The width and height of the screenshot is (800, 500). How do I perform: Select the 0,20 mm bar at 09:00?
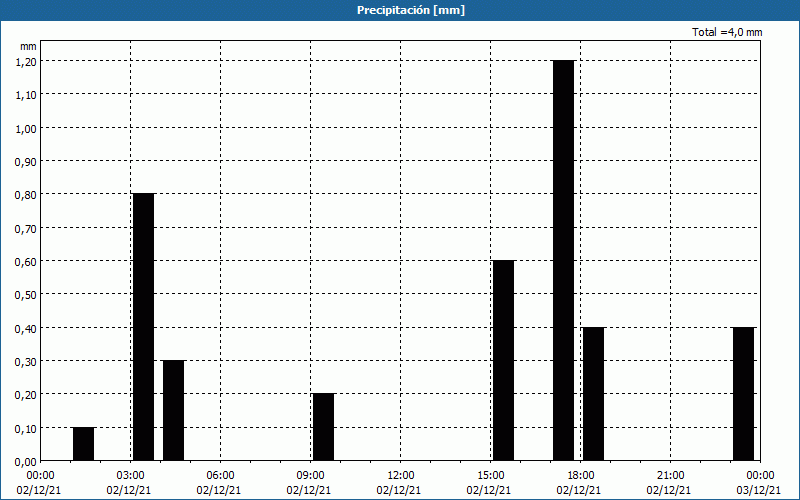click(x=323, y=427)
